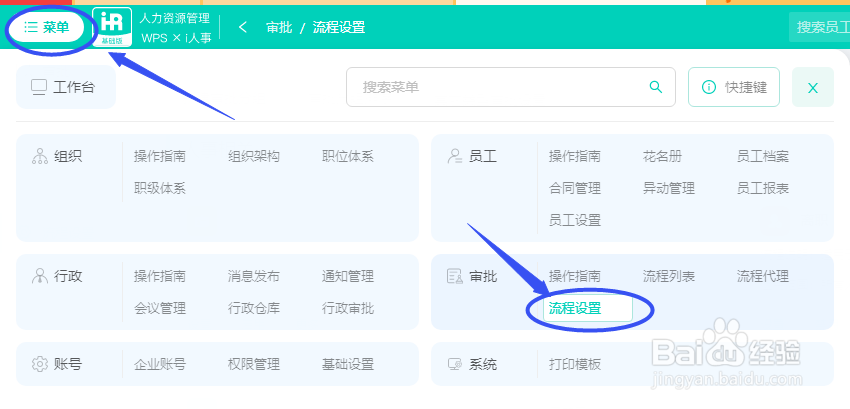Click the magnifier icon in the menu search box
This screenshot has height=409, width=850.
[x=656, y=87]
